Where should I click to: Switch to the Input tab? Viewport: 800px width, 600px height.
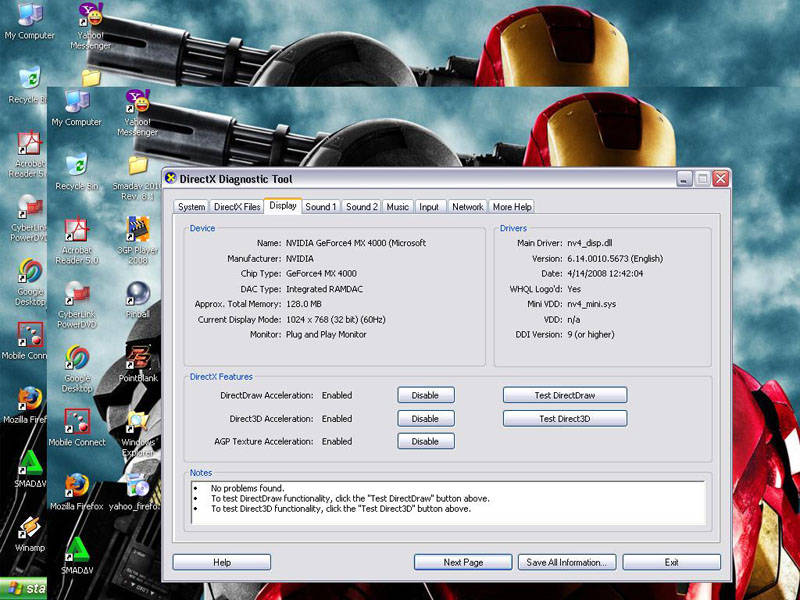pos(429,207)
